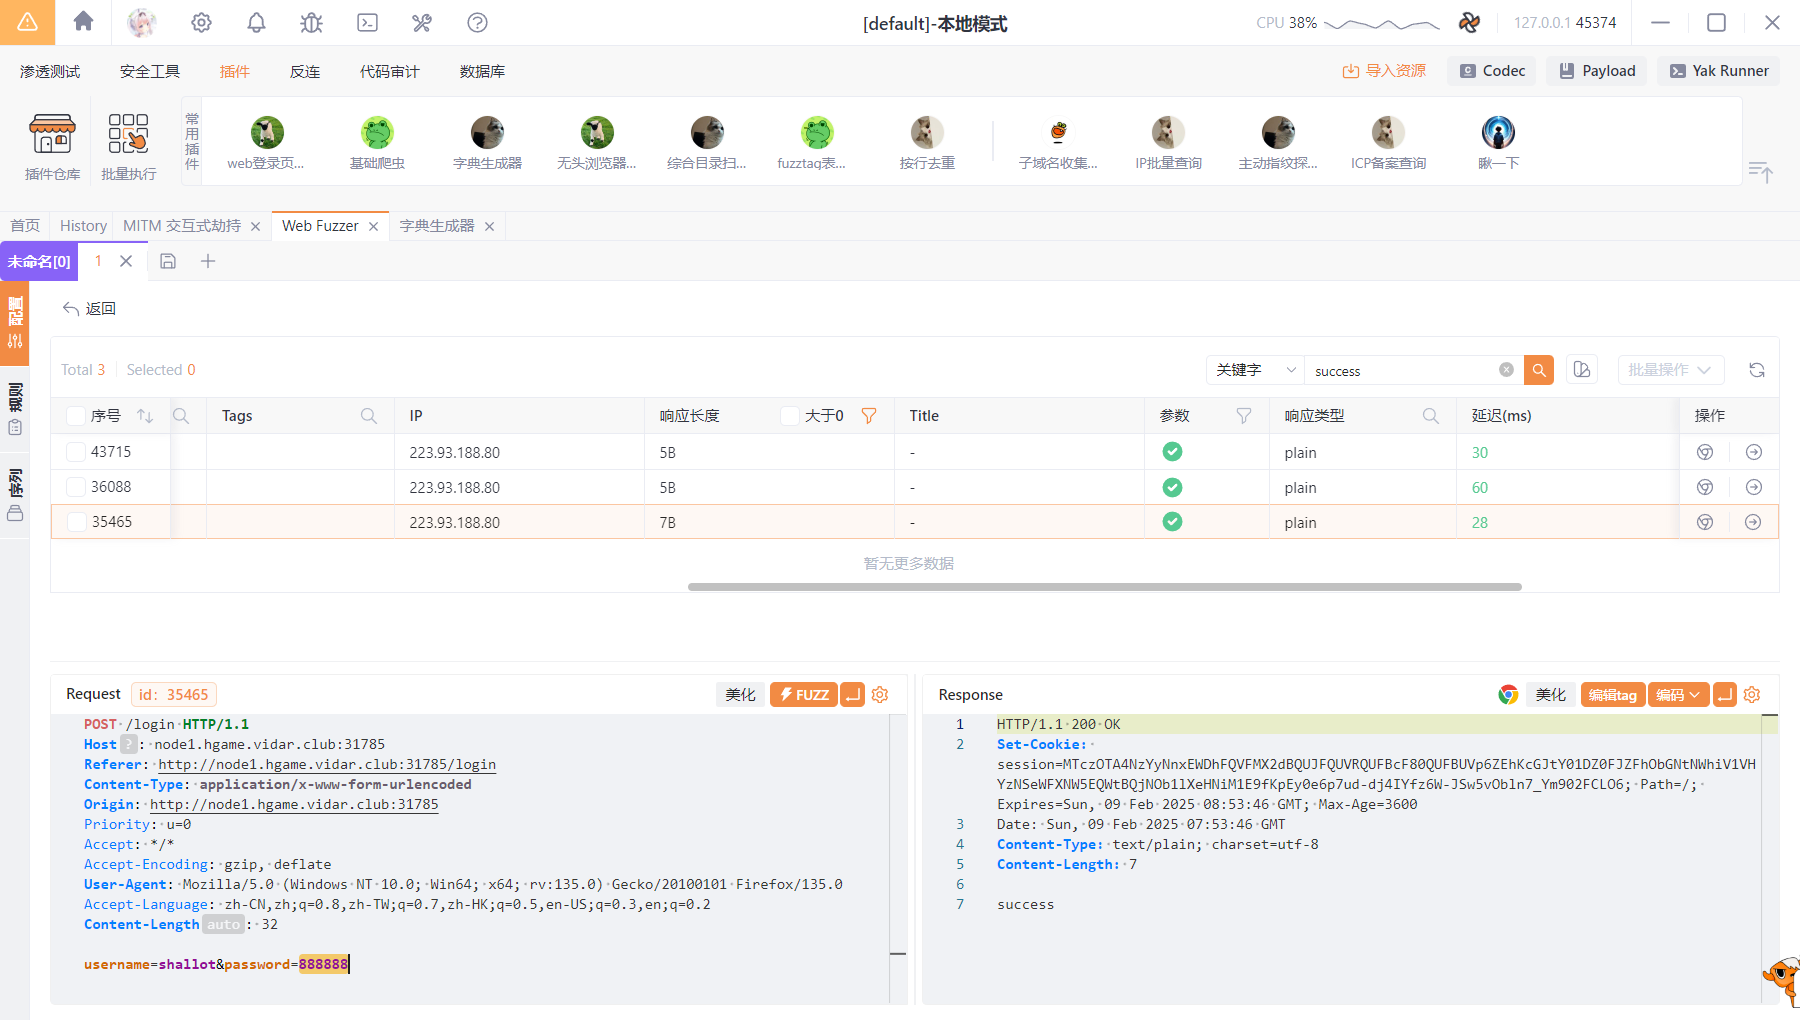Open notifications bell icon
The image size is (1800, 1020).
(x=257, y=22)
